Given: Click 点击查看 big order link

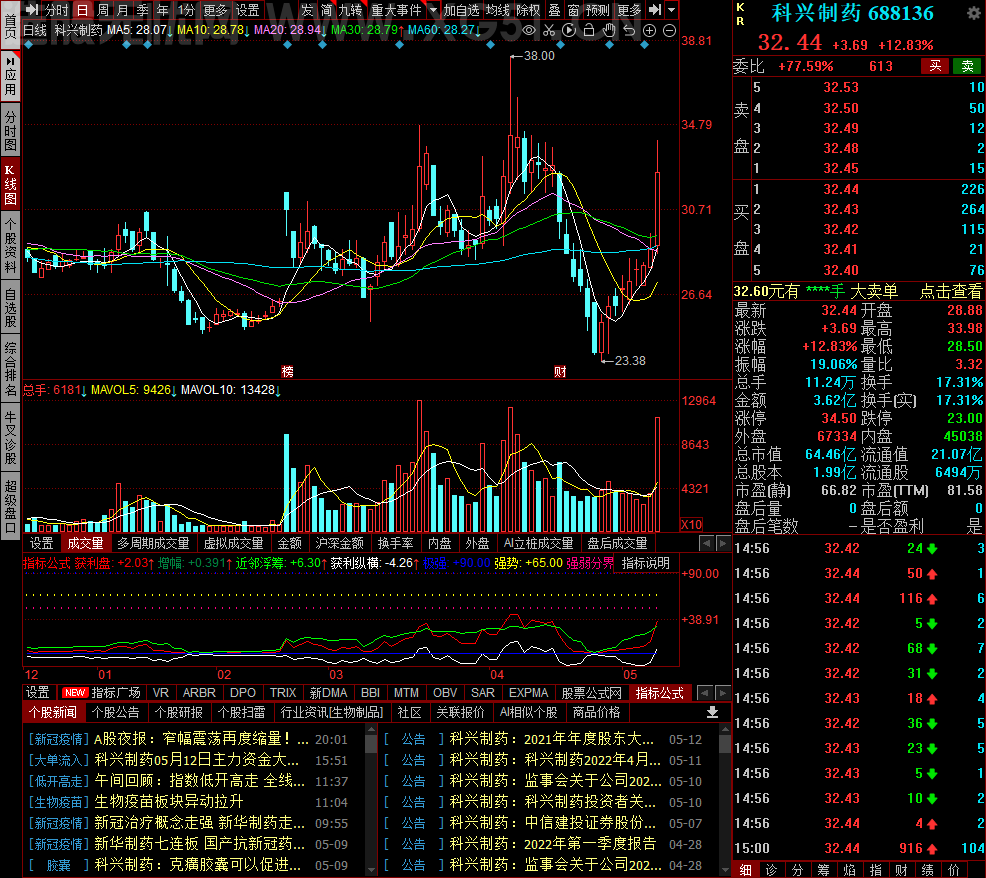Looking at the screenshot, I should (950, 291).
